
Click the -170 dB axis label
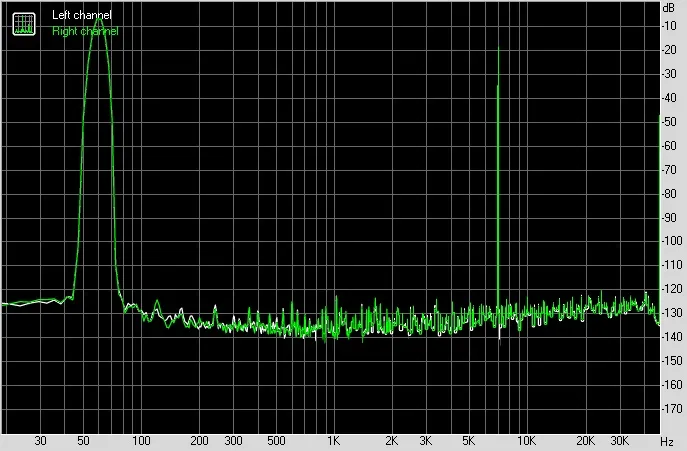672,409
